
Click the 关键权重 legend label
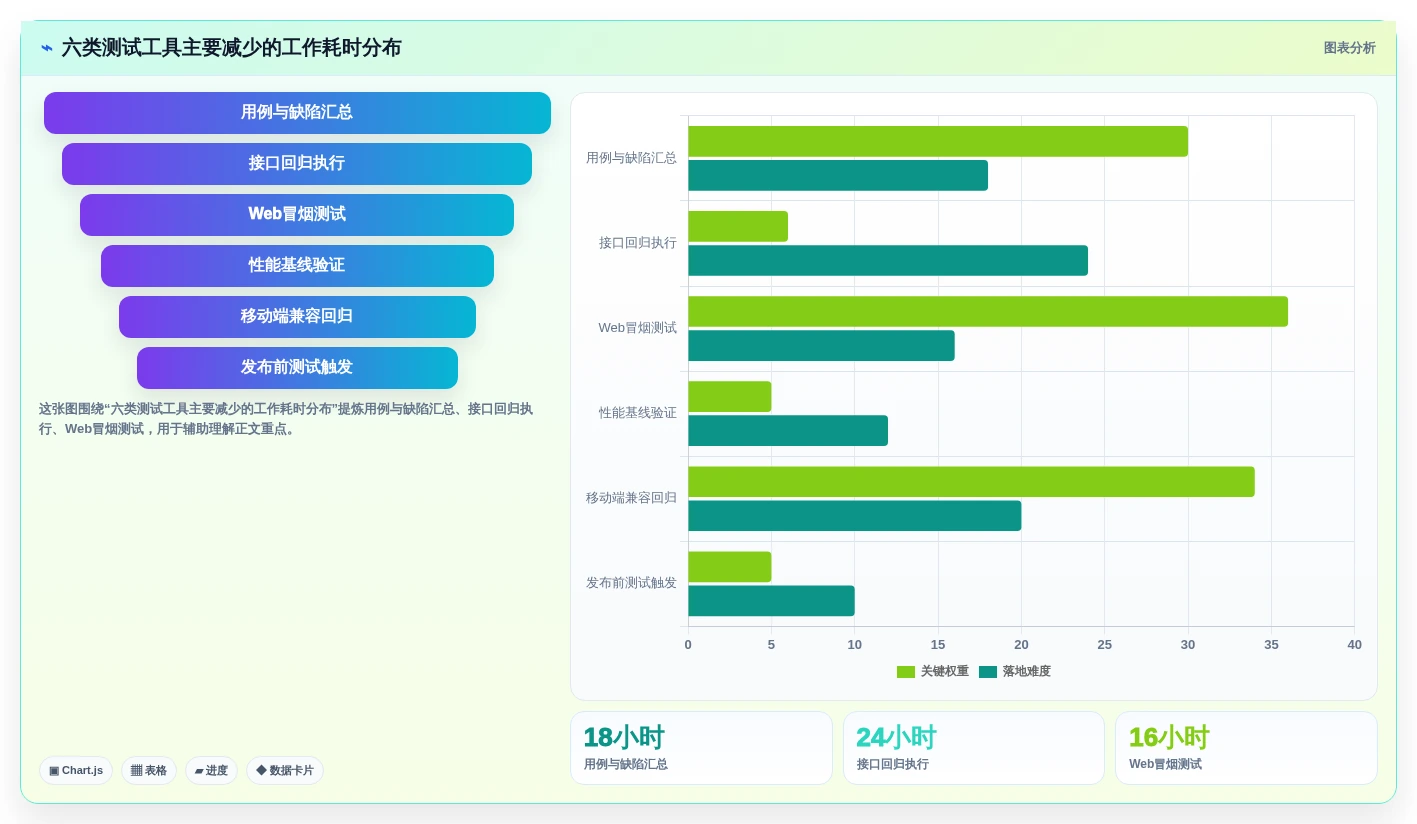coord(945,672)
